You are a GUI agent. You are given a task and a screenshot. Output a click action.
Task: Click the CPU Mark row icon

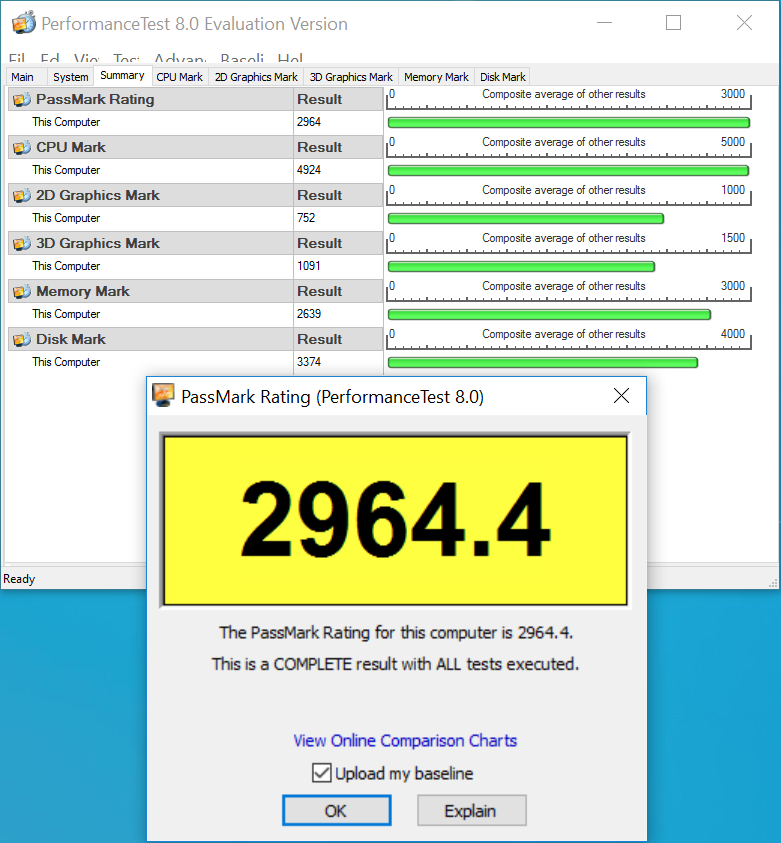(22, 147)
